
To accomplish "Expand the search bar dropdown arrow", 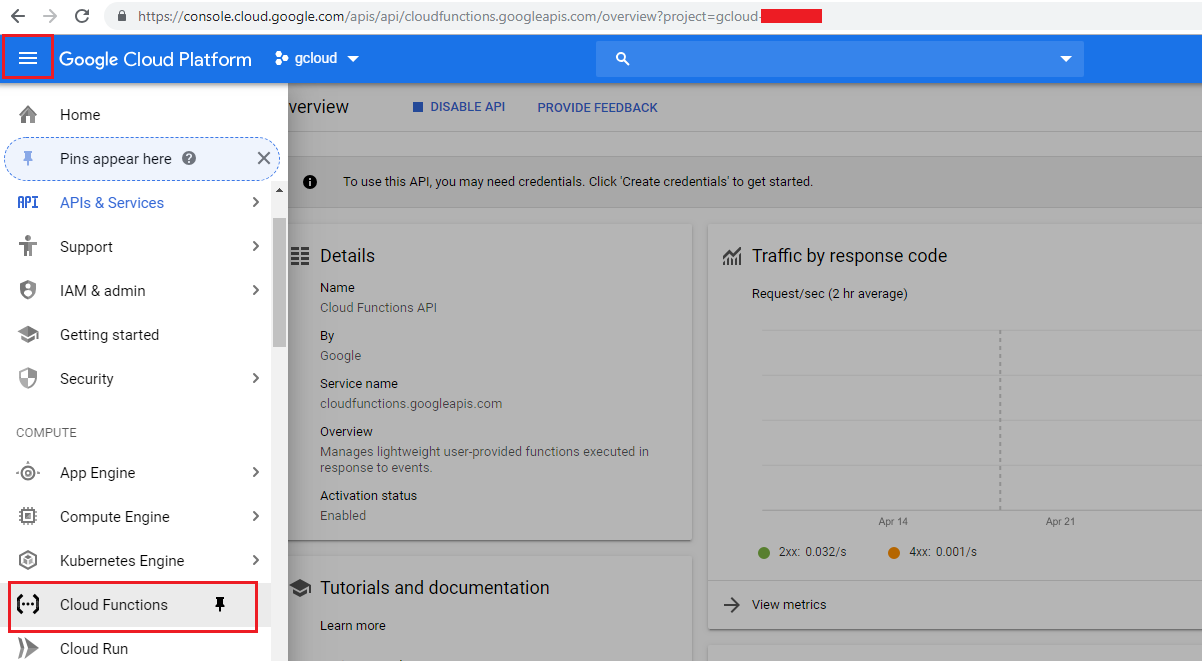I will click(1066, 59).
